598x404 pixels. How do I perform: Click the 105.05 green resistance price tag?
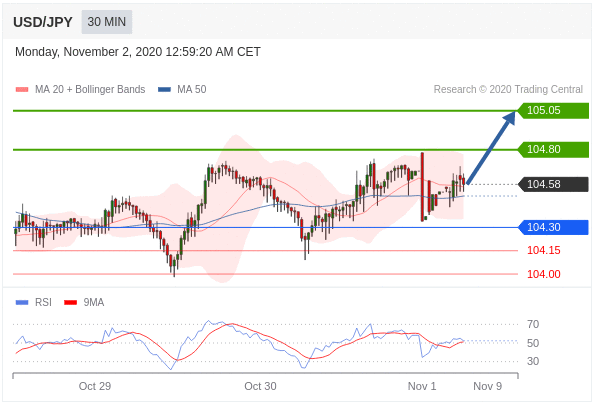tap(553, 111)
